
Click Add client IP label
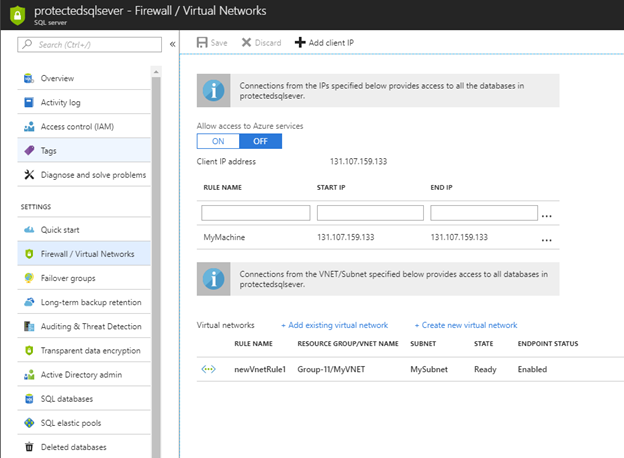tap(331, 43)
